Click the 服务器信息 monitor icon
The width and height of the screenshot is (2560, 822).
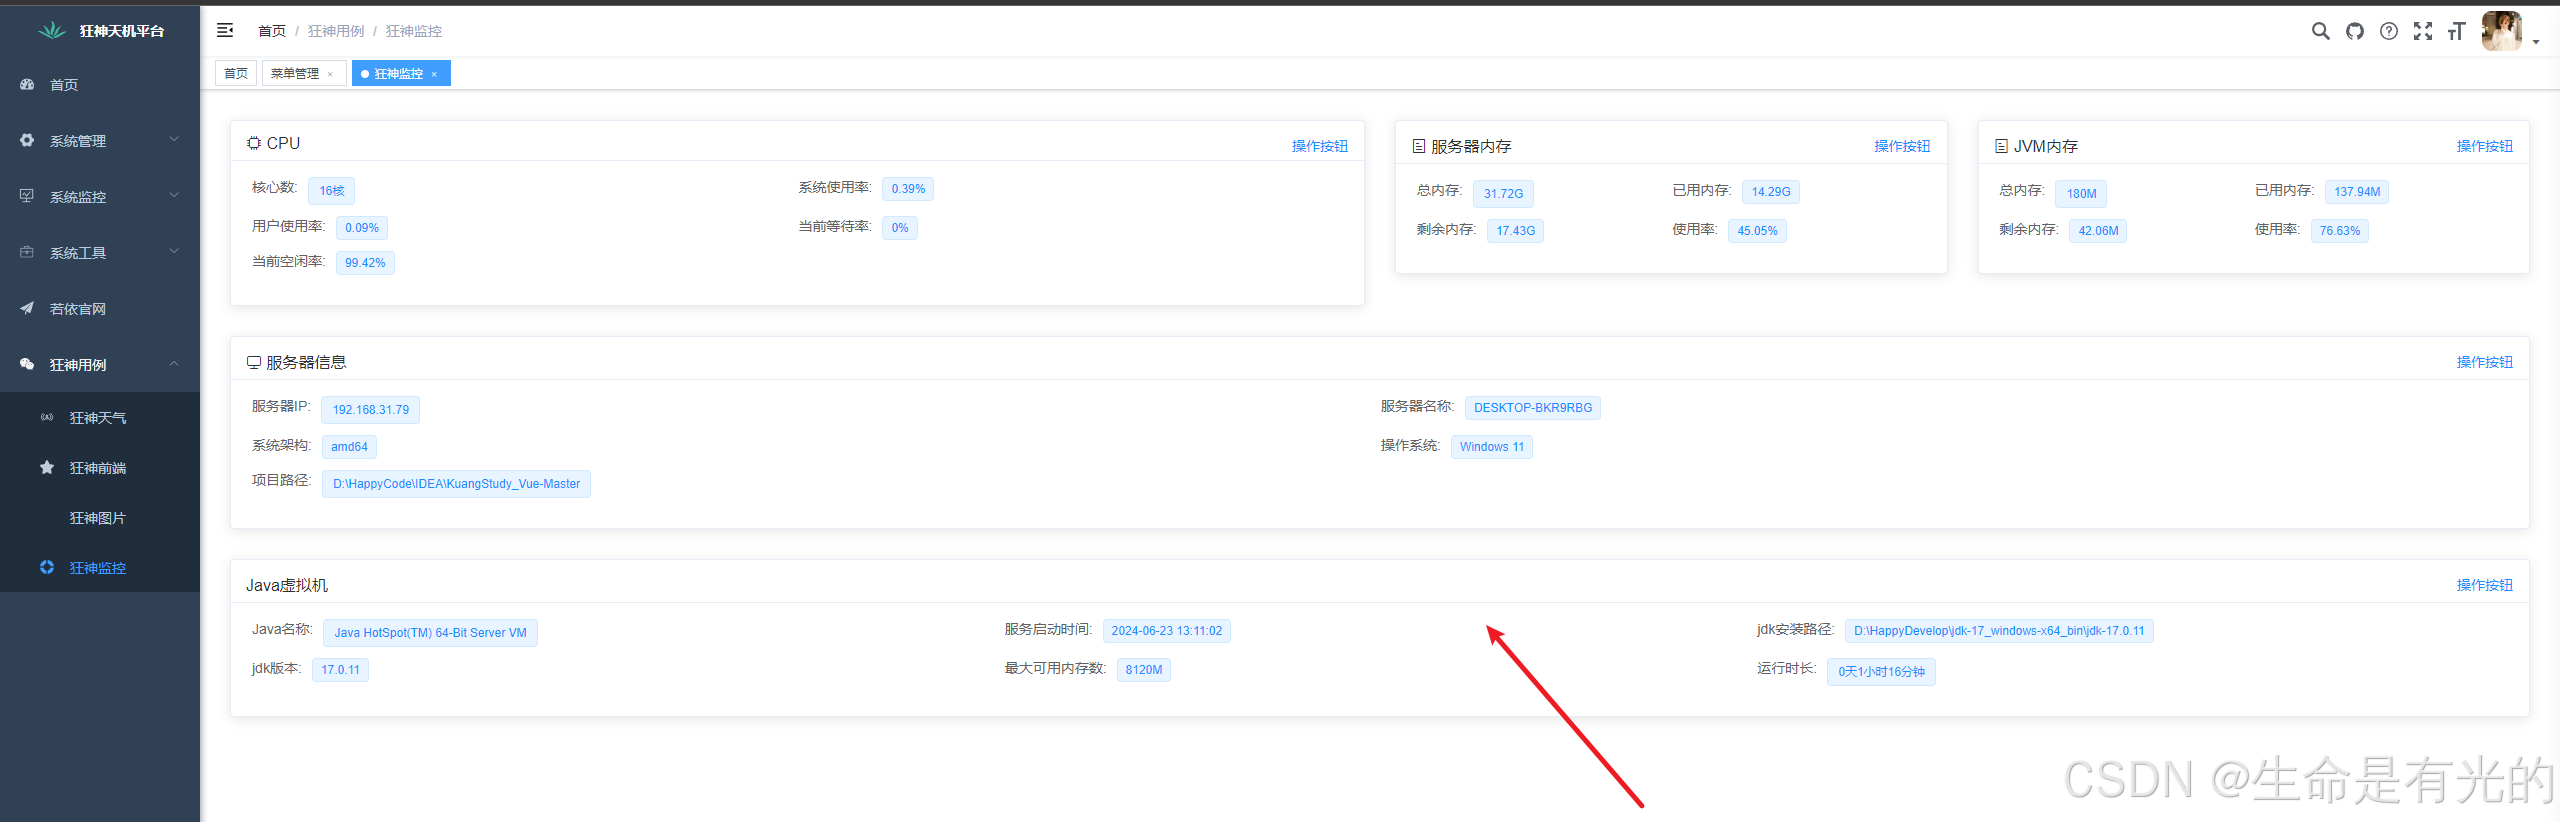pyautogui.click(x=254, y=362)
